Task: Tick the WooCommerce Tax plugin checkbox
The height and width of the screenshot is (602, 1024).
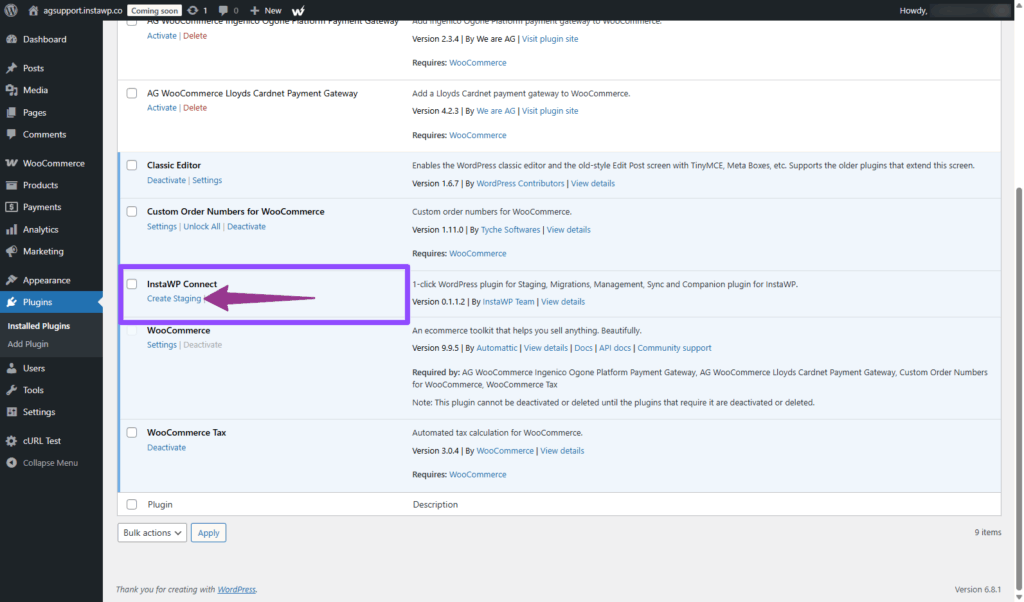Action: pyautogui.click(x=132, y=433)
